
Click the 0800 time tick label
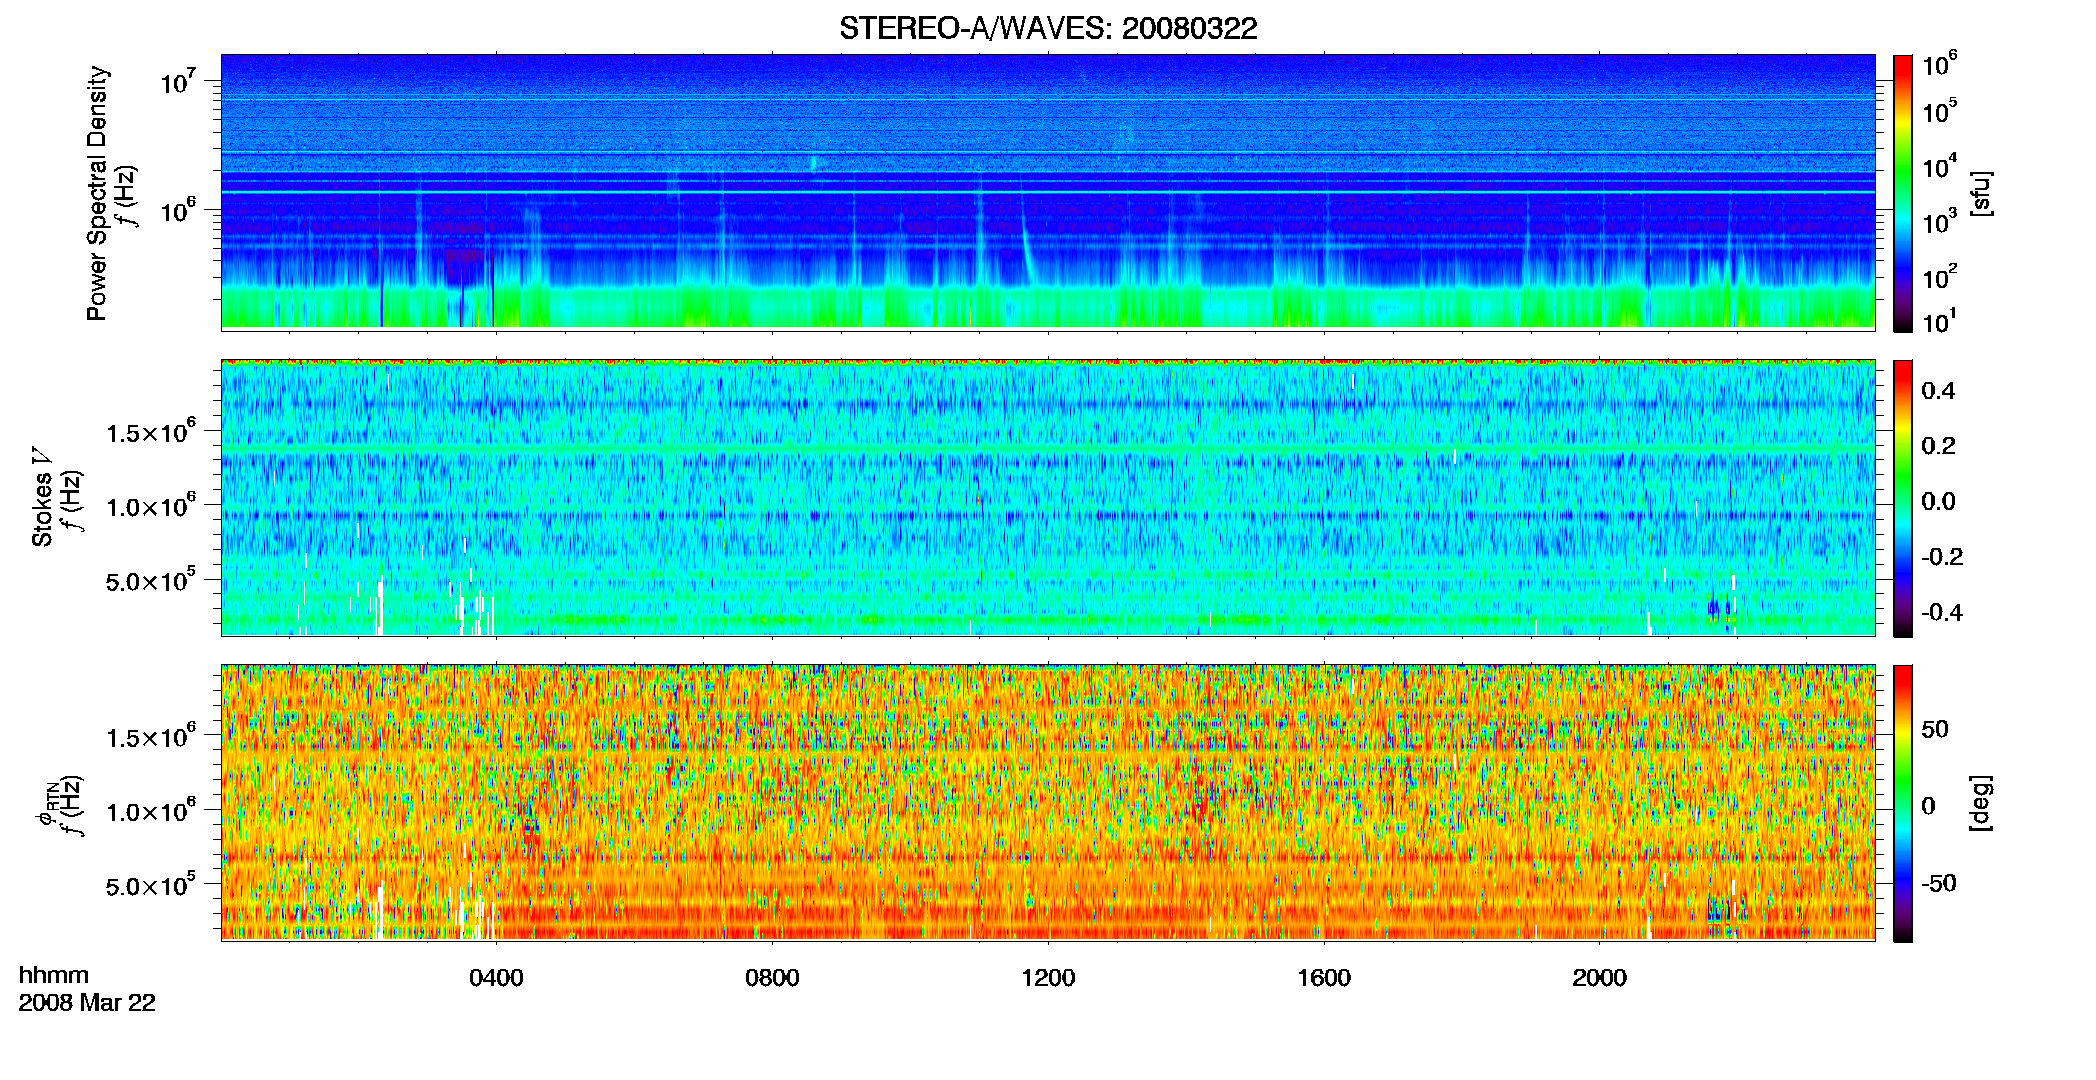pos(772,978)
